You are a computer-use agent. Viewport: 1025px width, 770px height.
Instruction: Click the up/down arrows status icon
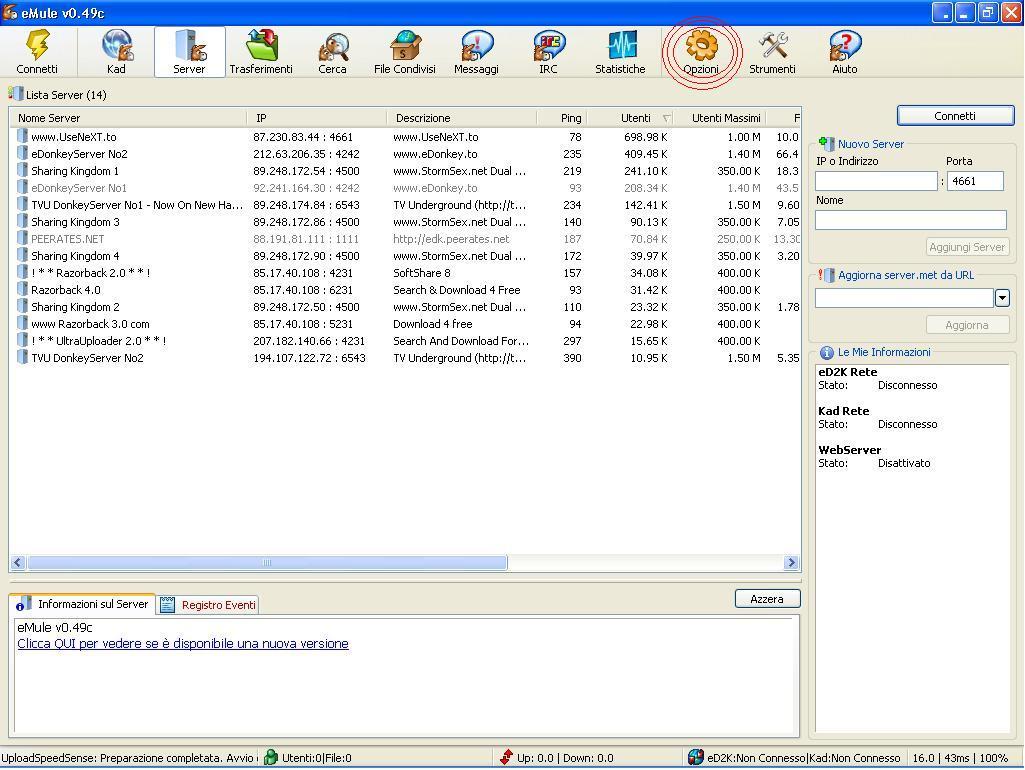tap(506, 758)
